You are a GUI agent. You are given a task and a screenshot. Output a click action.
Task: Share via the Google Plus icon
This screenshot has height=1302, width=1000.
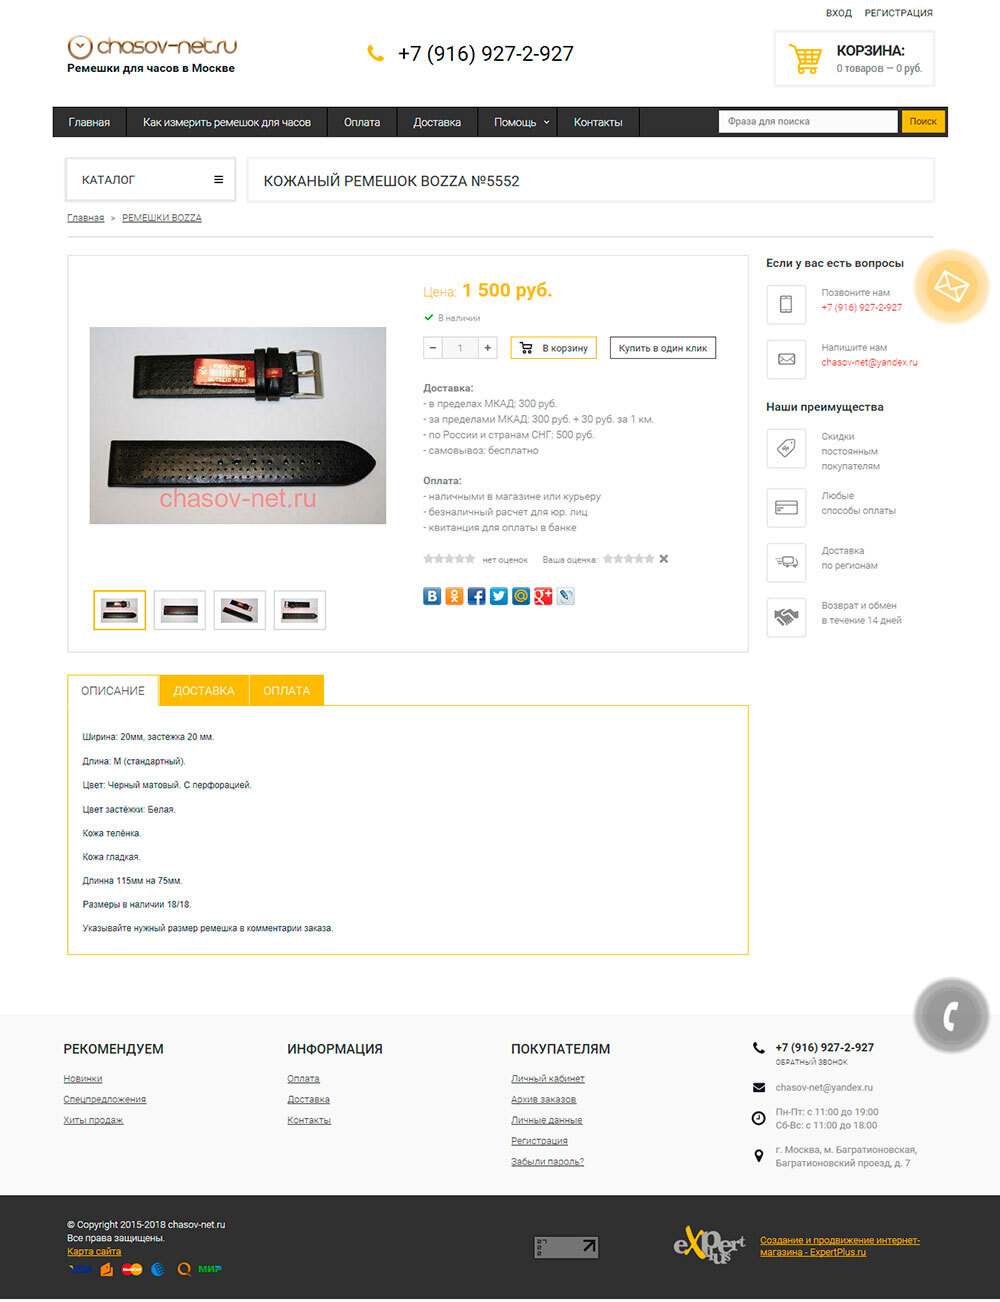[x=543, y=596]
